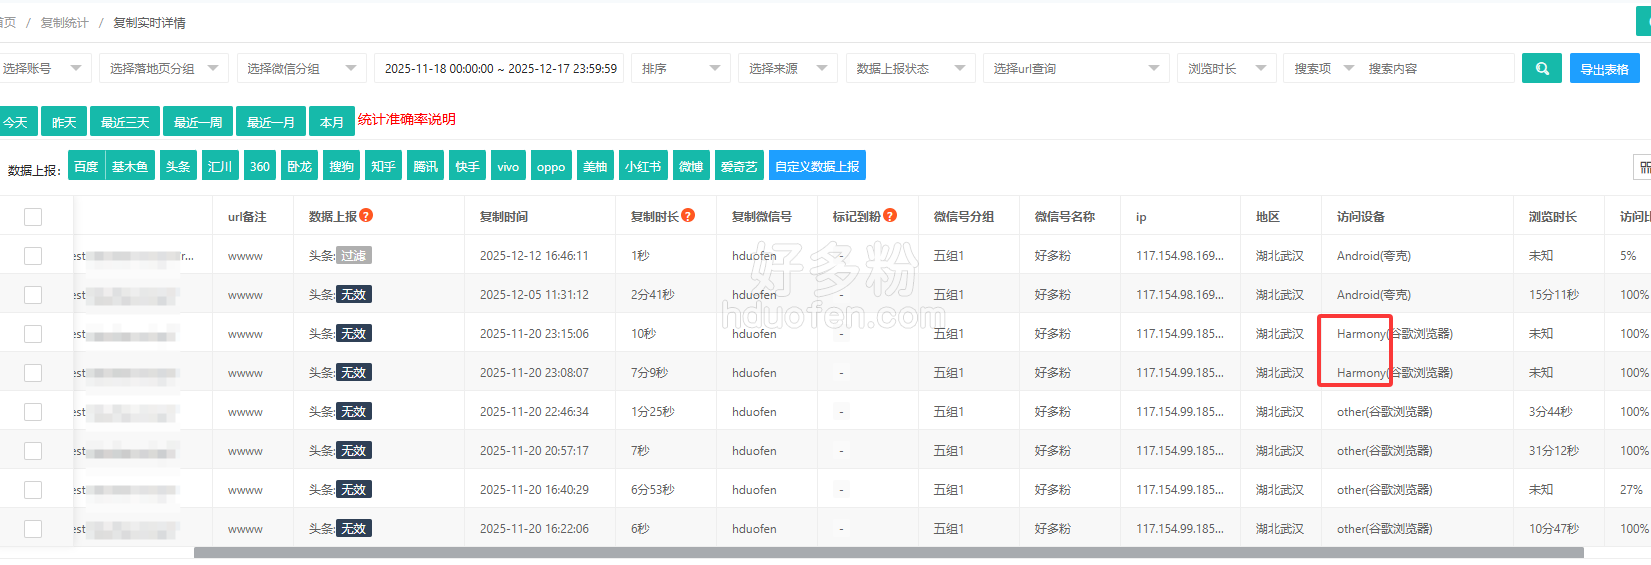Click 无效 tag in the 16:22:06 row
The width and height of the screenshot is (1651, 565).
353,529
